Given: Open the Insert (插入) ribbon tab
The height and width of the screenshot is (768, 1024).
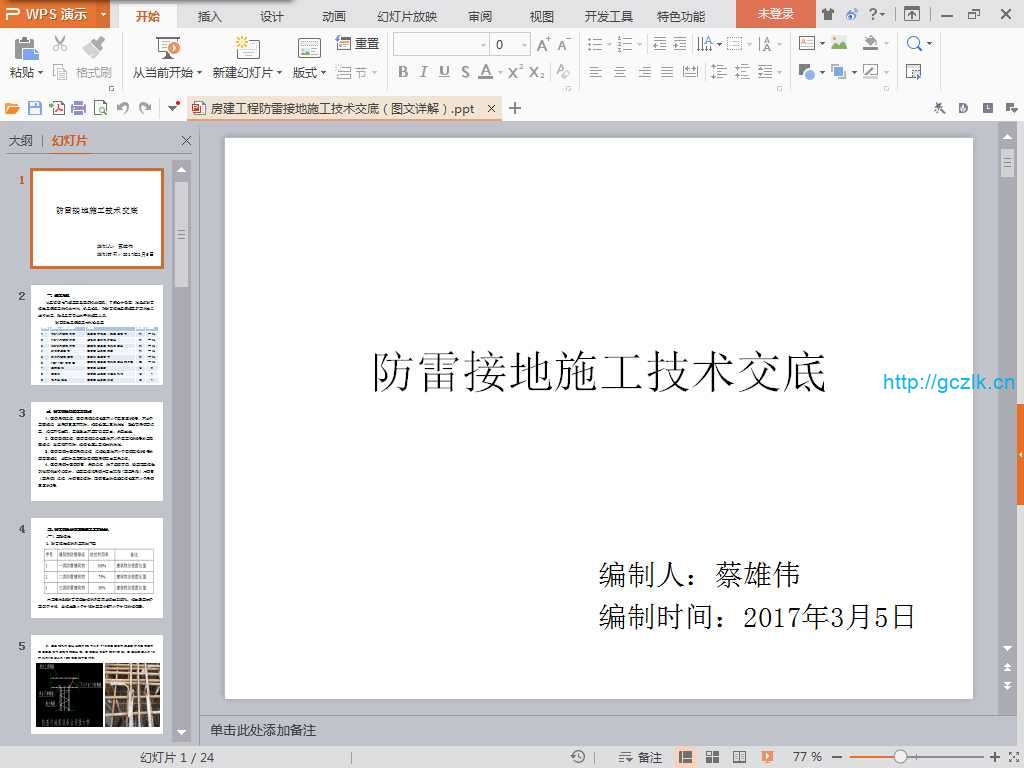Looking at the screenshot, I should [x=210, y=16].
